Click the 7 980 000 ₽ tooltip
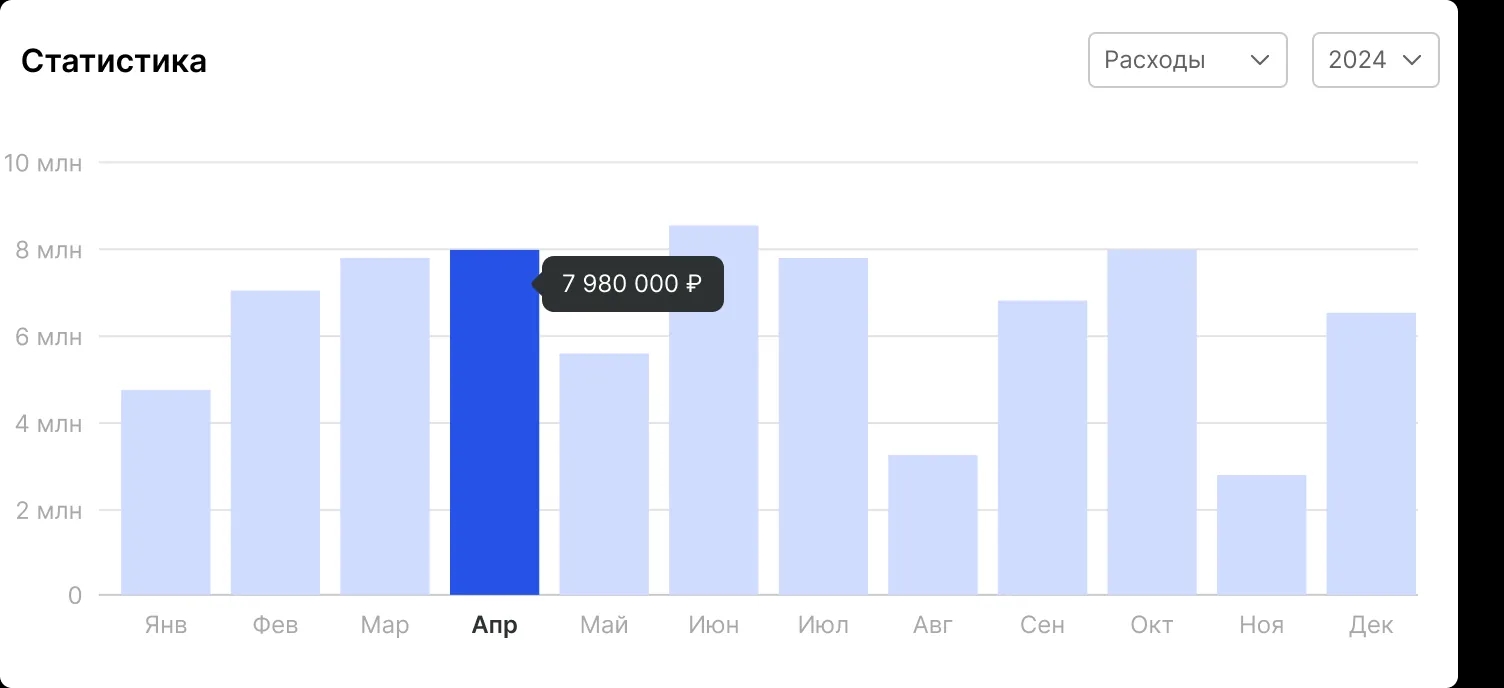 632,284
